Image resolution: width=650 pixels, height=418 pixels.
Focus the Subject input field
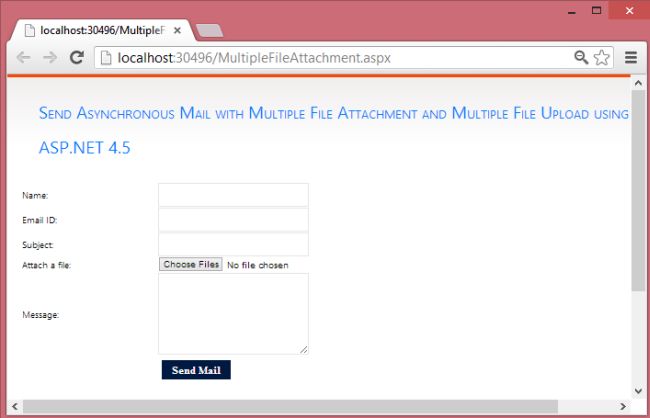point(233,245)
